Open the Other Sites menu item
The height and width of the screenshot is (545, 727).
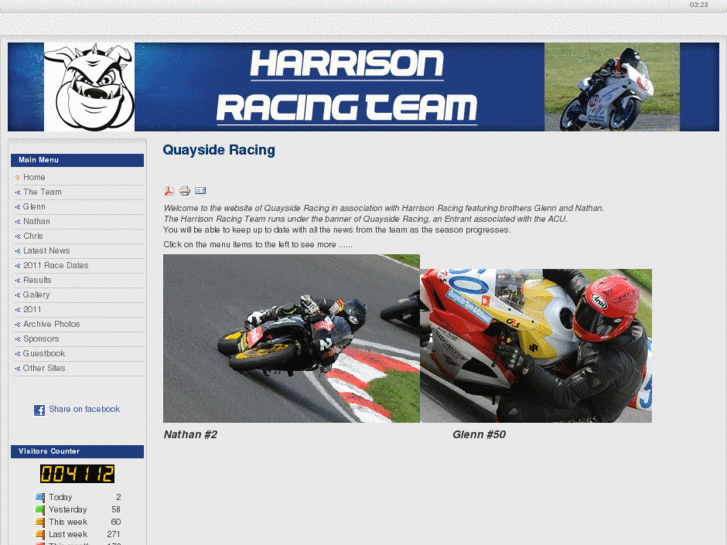pyautogui.click(x=44, y=368)
